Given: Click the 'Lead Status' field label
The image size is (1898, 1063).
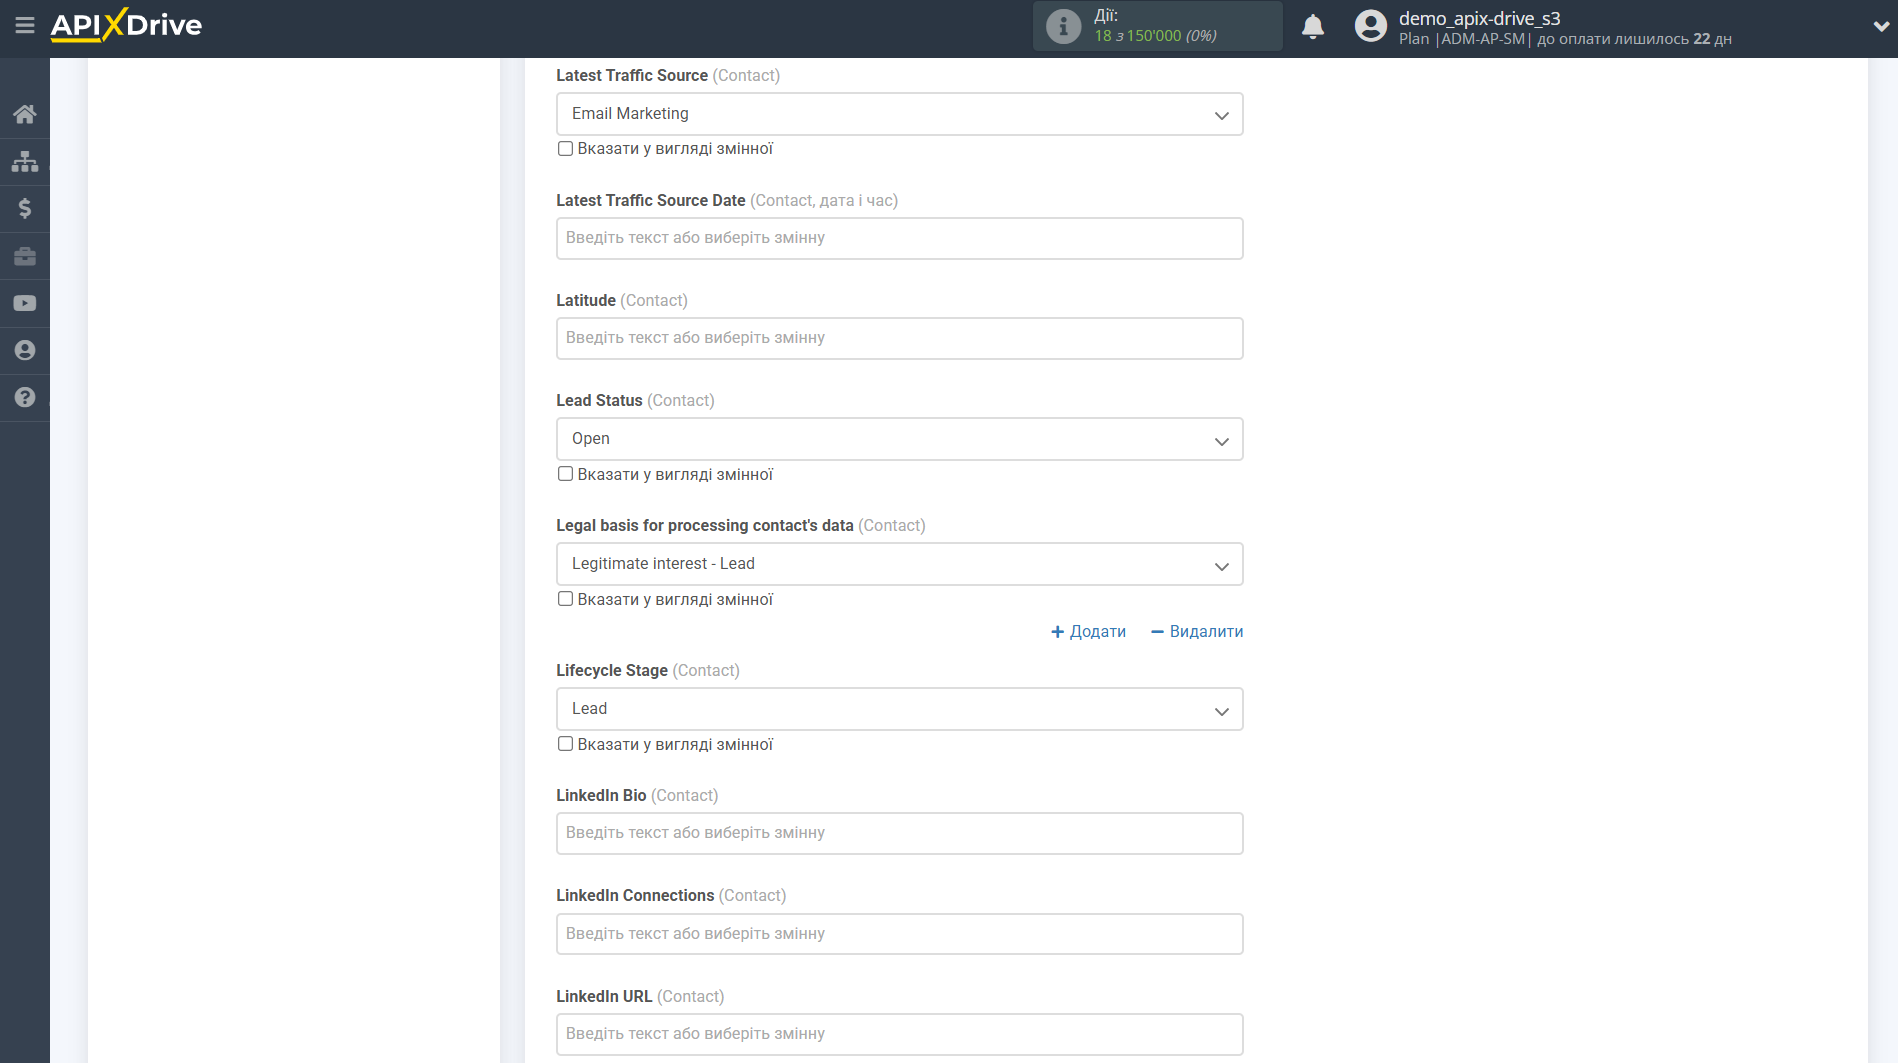Looking at the screenshot, I should (599, 400).
